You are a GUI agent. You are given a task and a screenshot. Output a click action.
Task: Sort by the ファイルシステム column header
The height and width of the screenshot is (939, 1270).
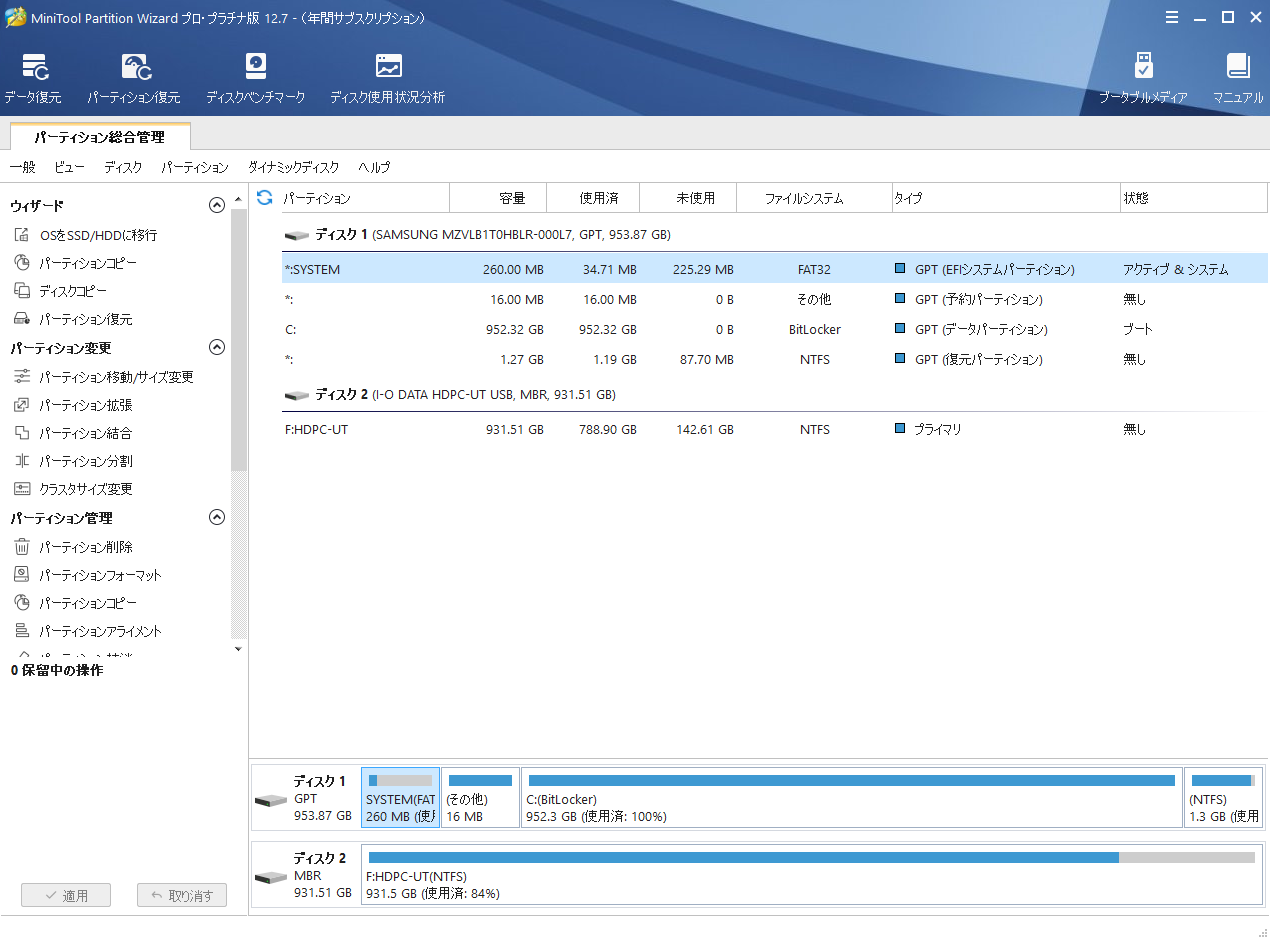pyautogui.click(x=814, y=198)
